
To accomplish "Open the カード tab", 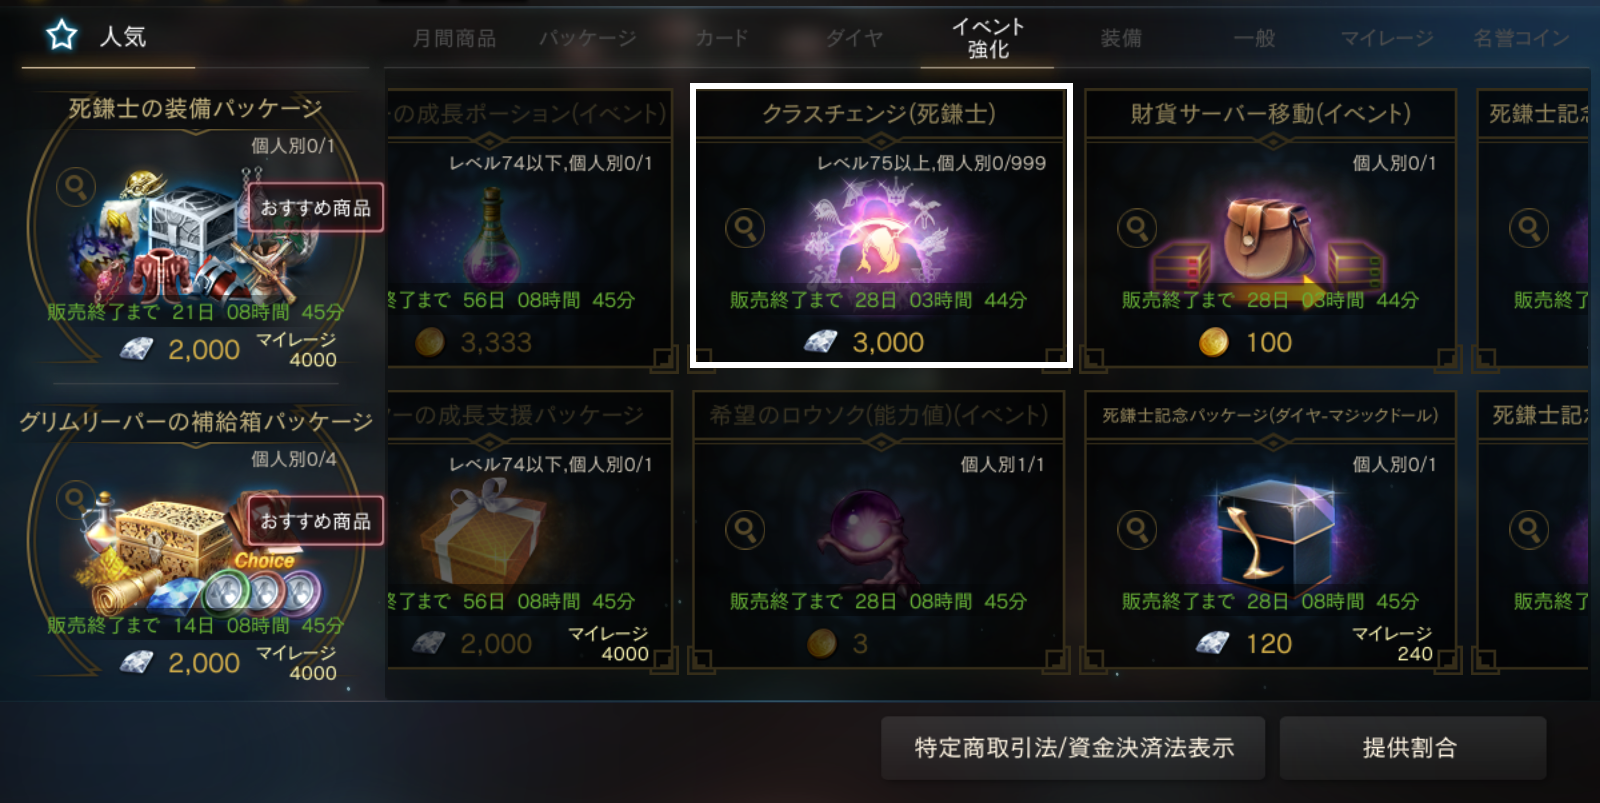I will pos(722,38).
